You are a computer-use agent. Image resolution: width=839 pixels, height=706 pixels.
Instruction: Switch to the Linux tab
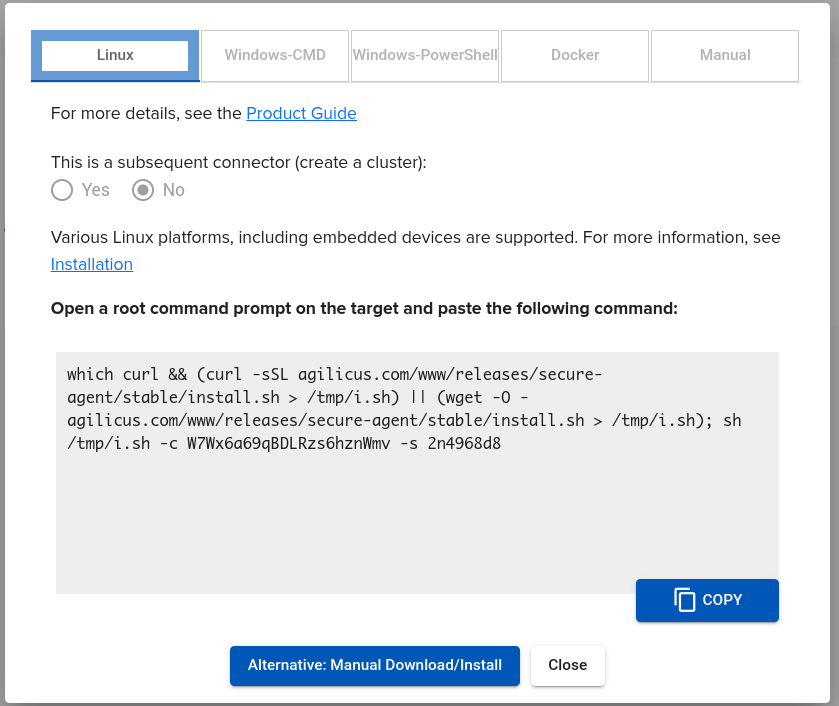coord(115,55)
